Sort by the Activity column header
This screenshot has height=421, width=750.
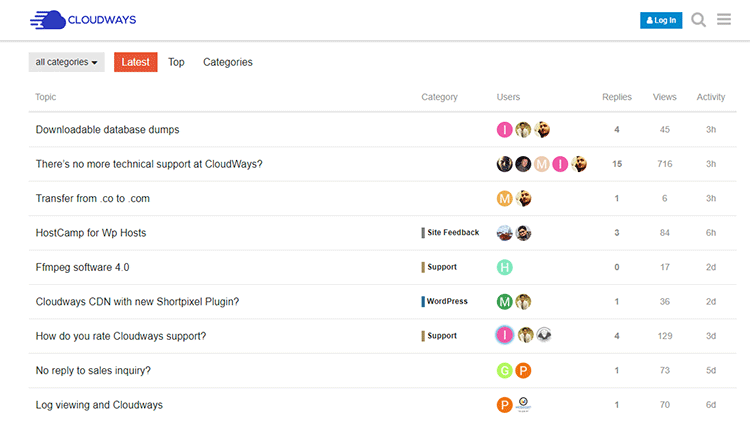(711, 97)
